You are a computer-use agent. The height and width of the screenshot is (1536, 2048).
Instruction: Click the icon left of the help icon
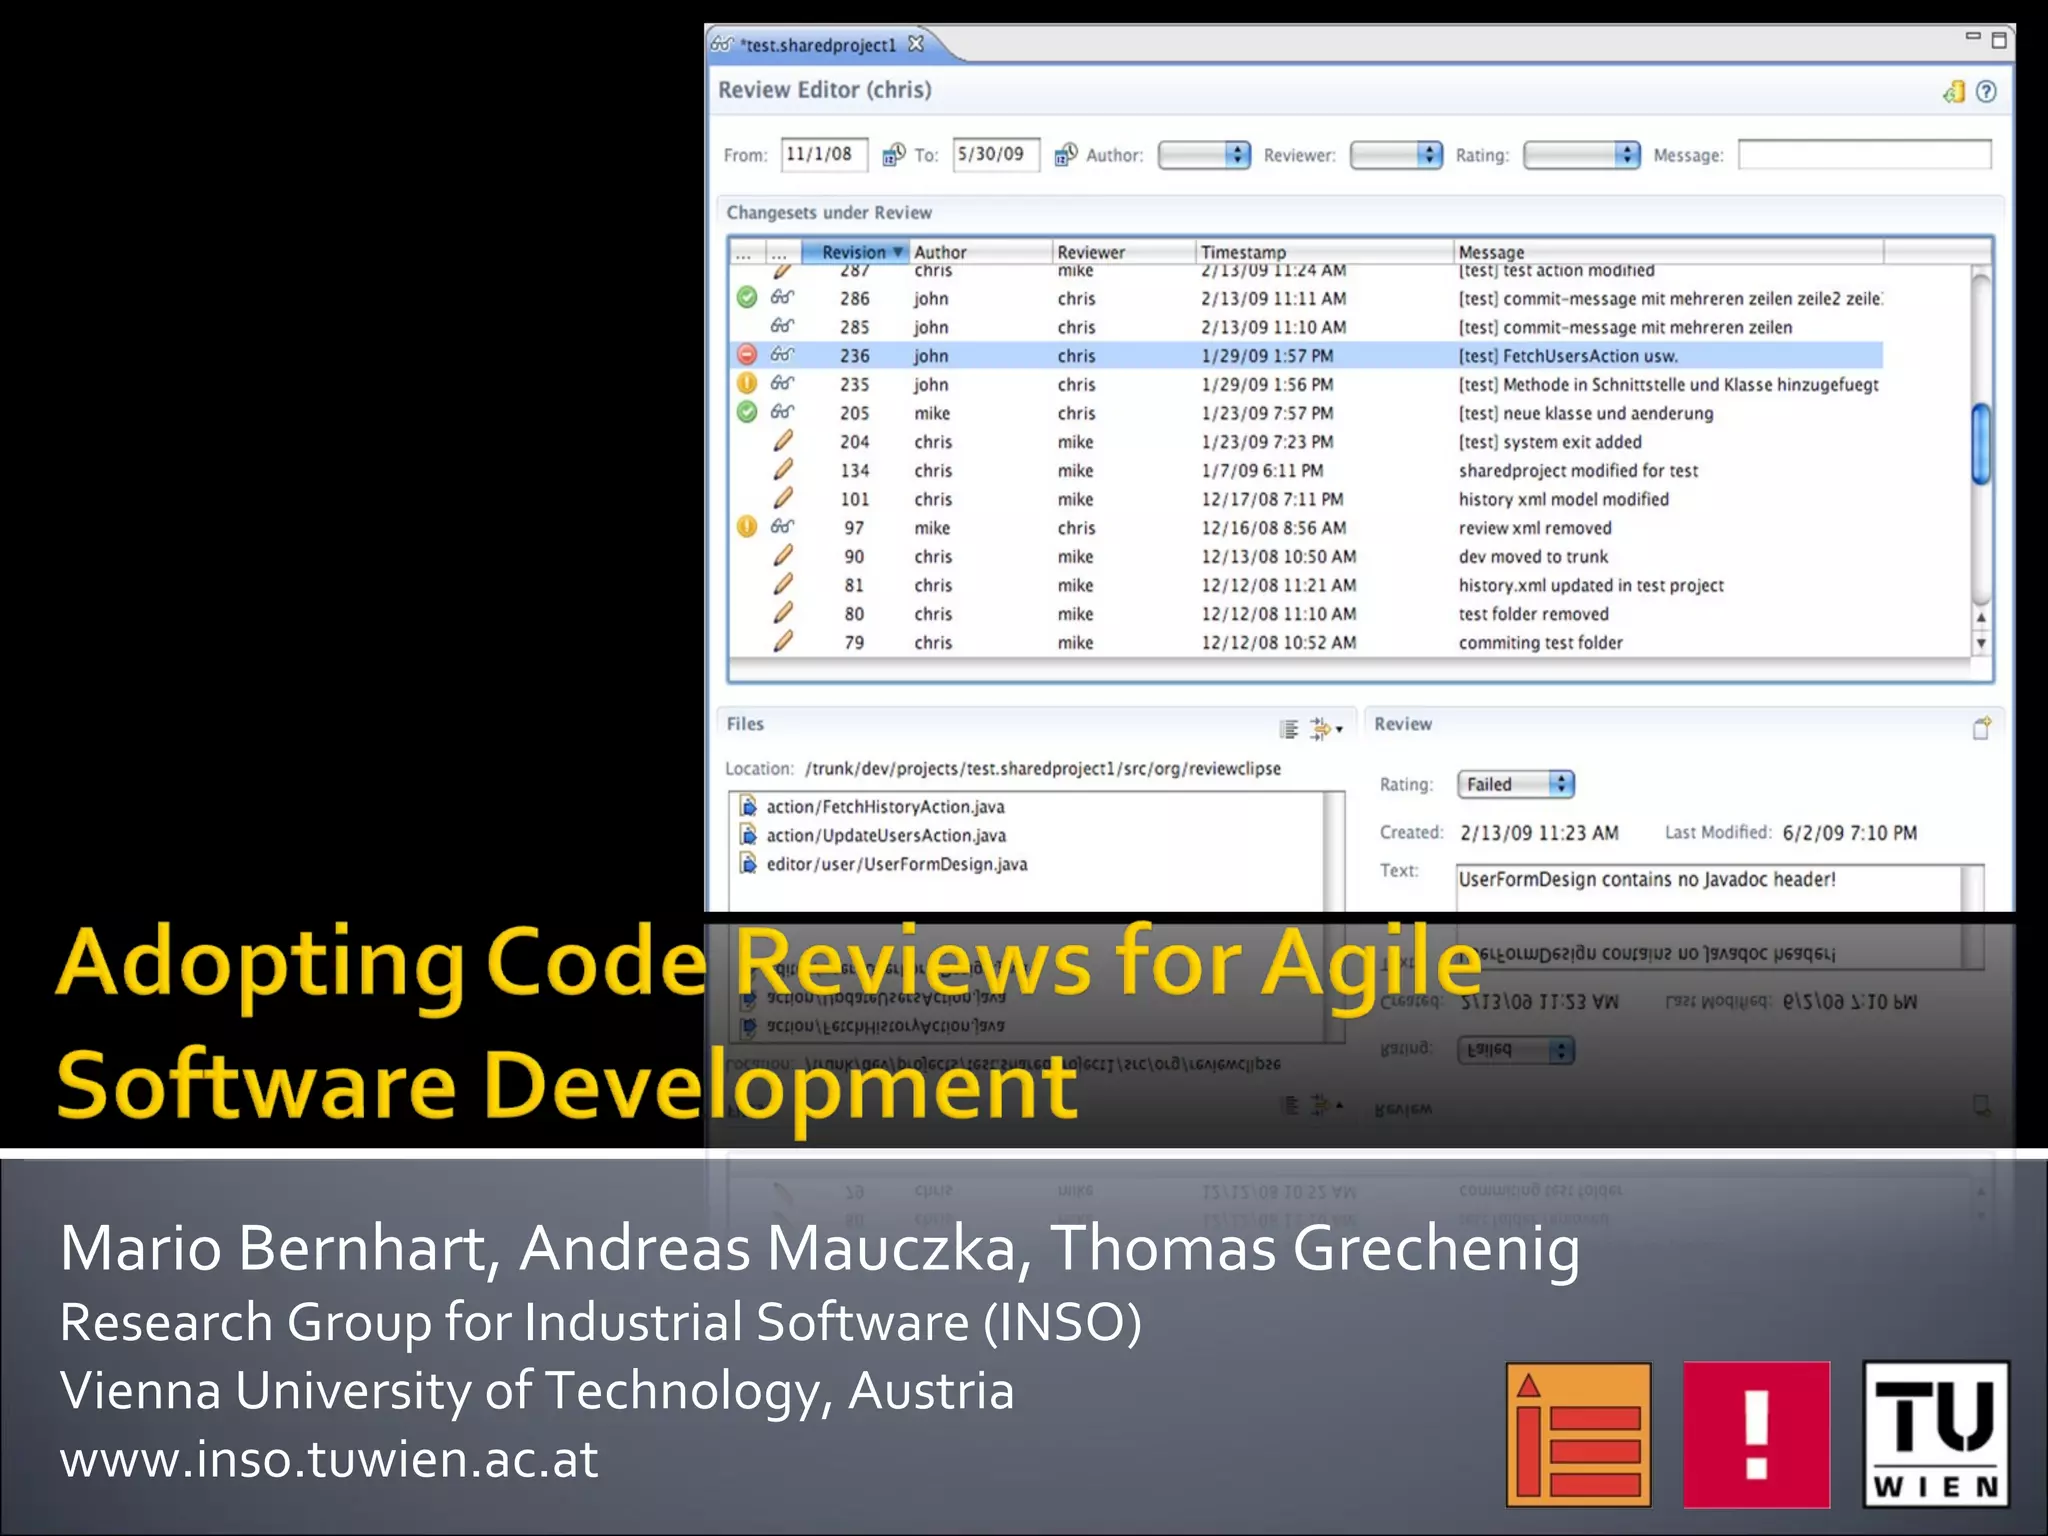pyautogui.click(x=1954, y=92)
